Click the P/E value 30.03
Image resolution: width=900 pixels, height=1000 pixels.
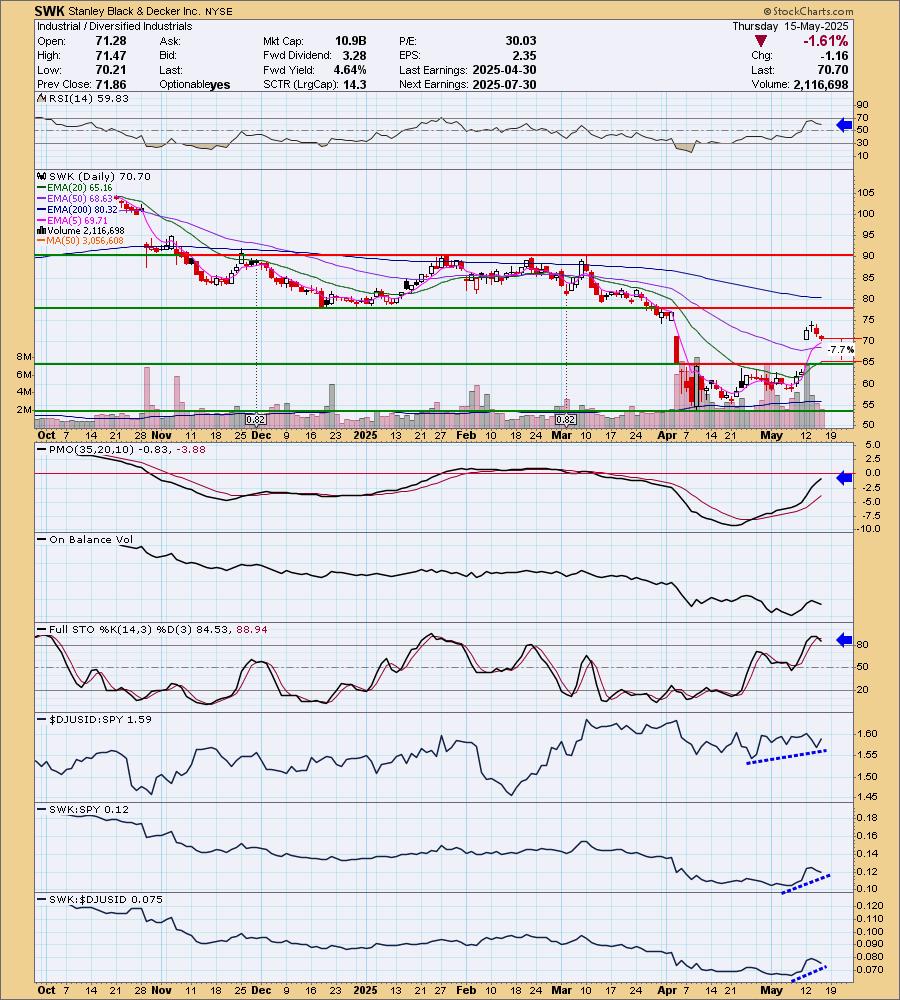(521, 41)
